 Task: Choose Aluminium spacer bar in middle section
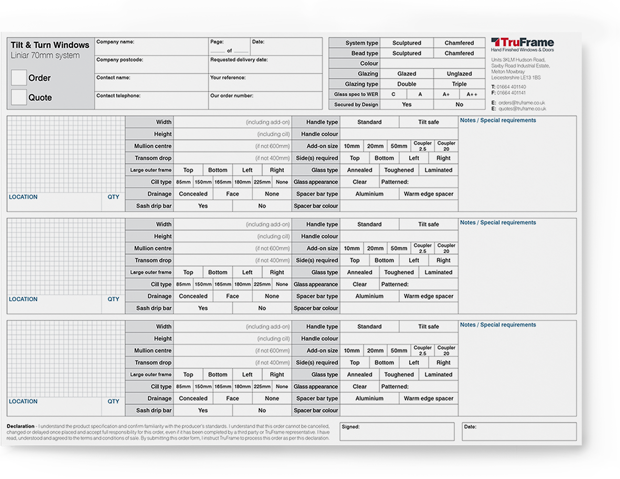pos(369,296)
